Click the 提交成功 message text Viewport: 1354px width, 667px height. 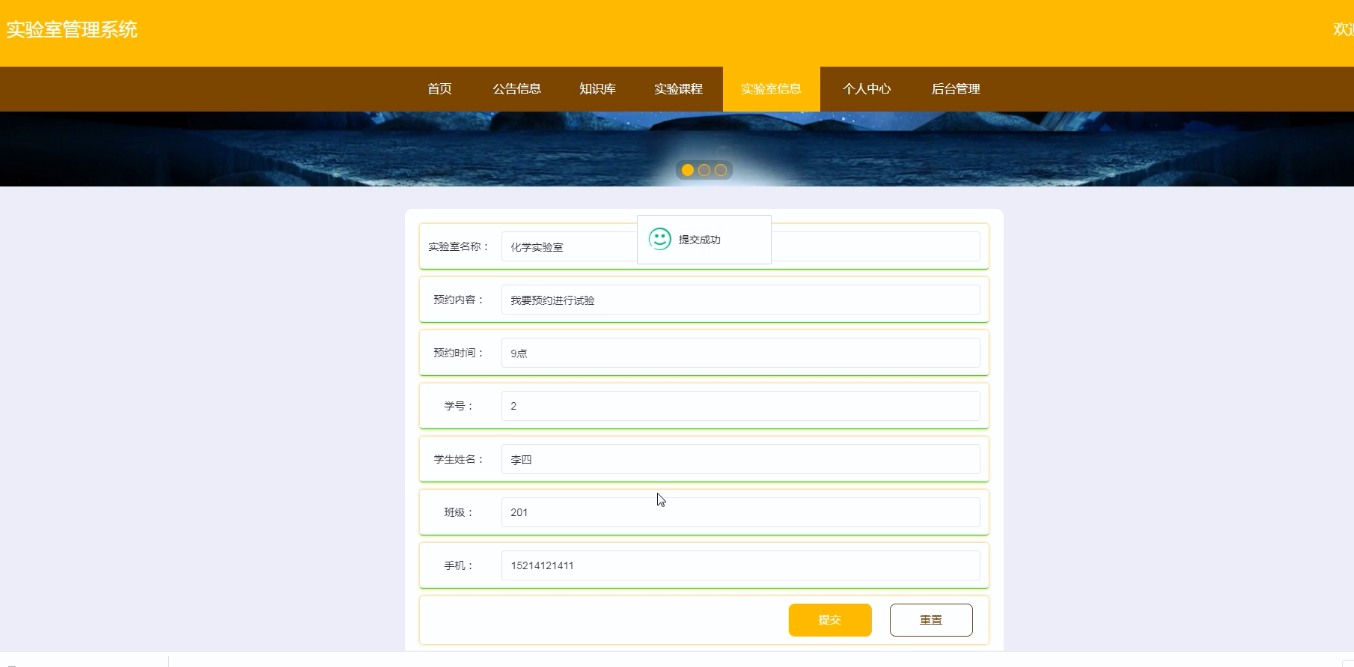699,240
